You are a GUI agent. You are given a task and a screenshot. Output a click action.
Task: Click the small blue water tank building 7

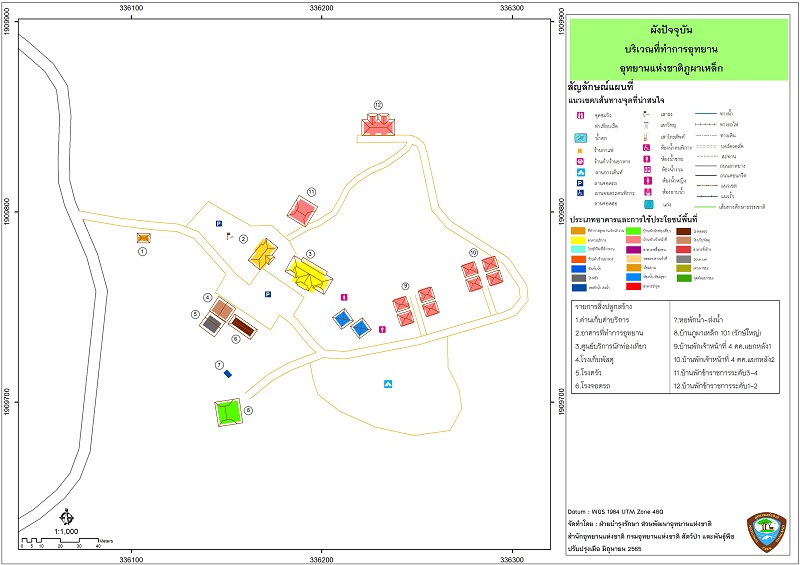tap(228, 374)
